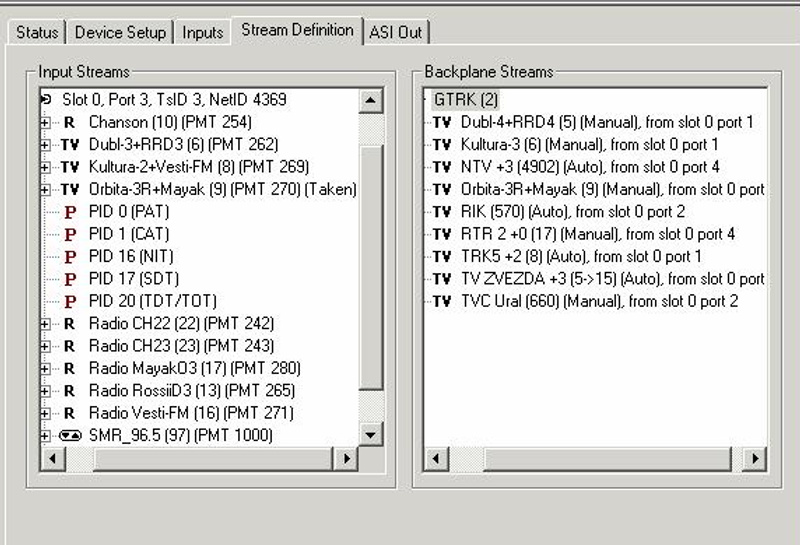The width and height of the screenshot is (800, 545).
Task: Select RTR 2 +0 (17) (Manual) row
Action: (x=597, y=234)
